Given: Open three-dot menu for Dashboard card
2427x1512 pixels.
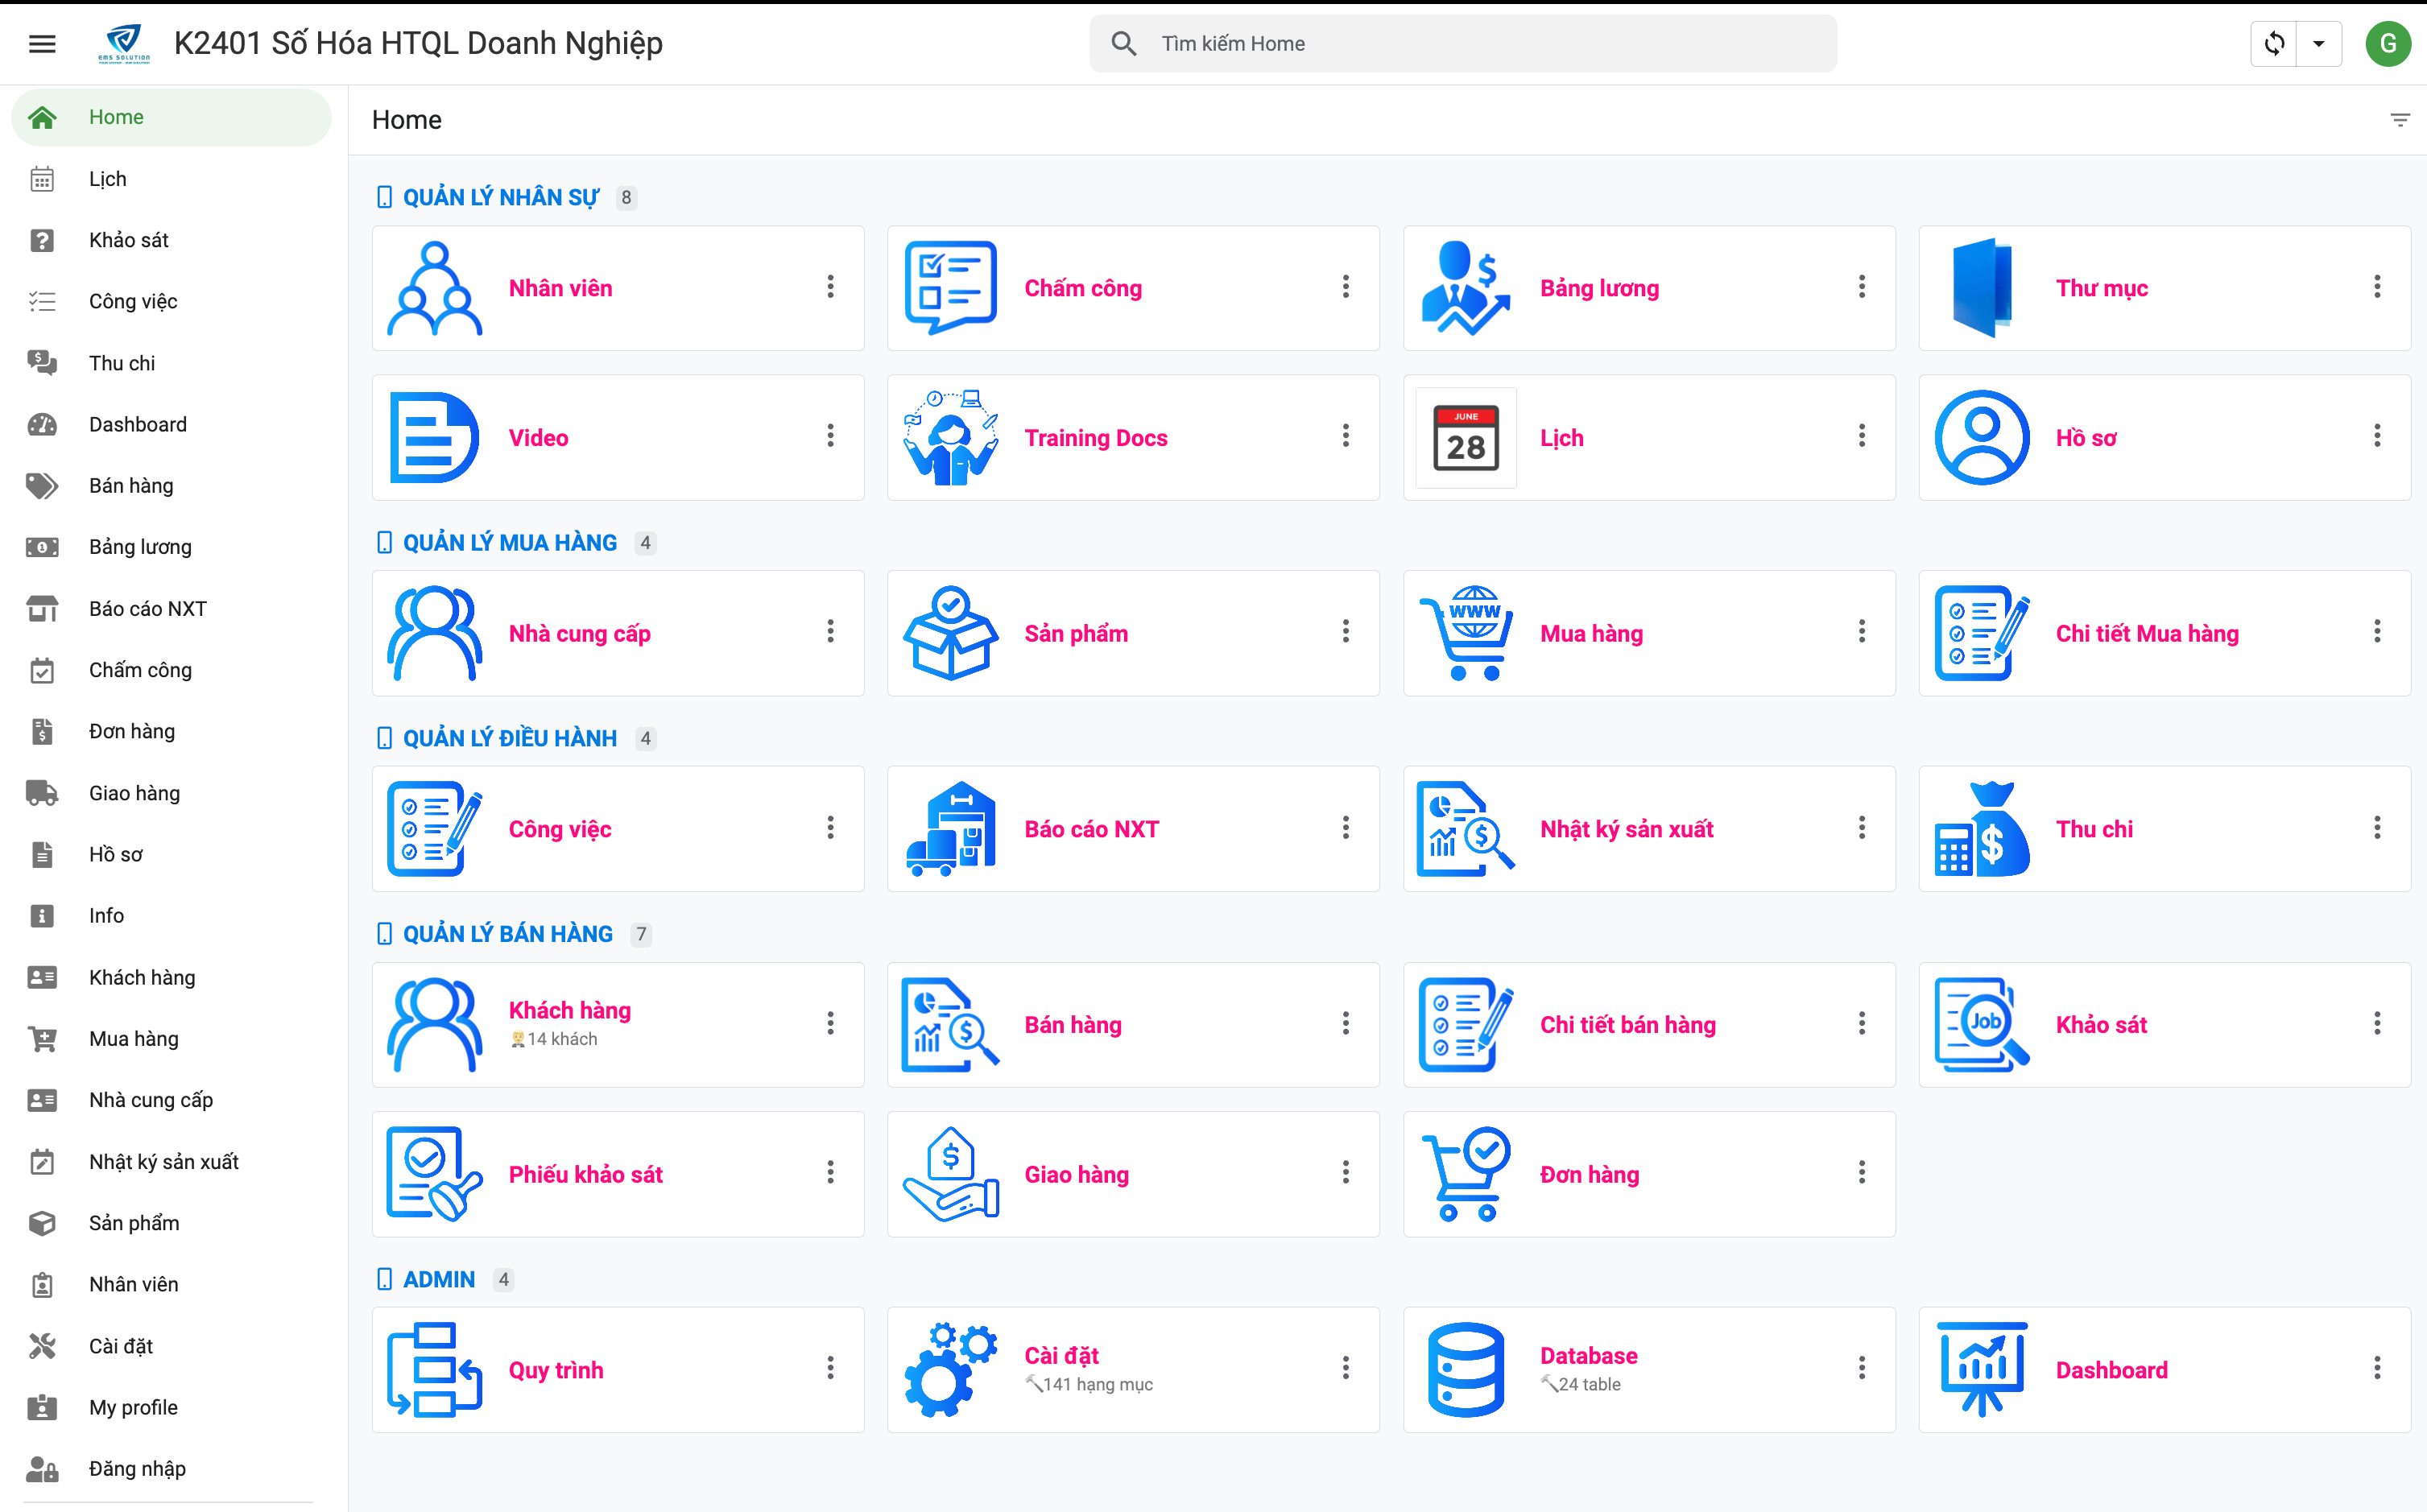Looking at the screenshot, I should tap(2377, 1368).
